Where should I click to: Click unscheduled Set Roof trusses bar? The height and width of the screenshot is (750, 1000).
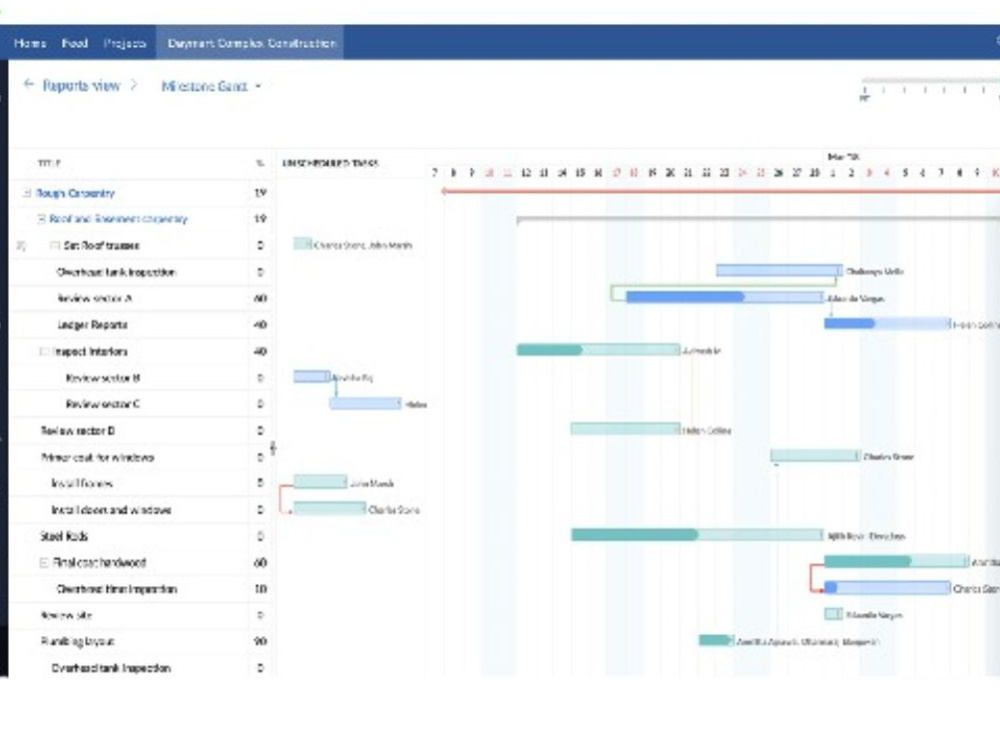[302, 244]
